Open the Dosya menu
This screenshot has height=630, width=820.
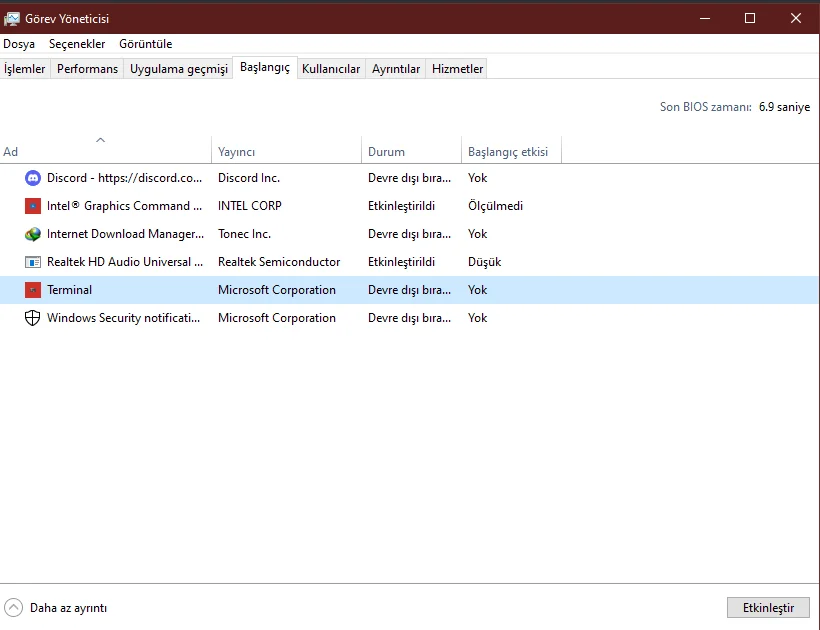pos(19,44)
